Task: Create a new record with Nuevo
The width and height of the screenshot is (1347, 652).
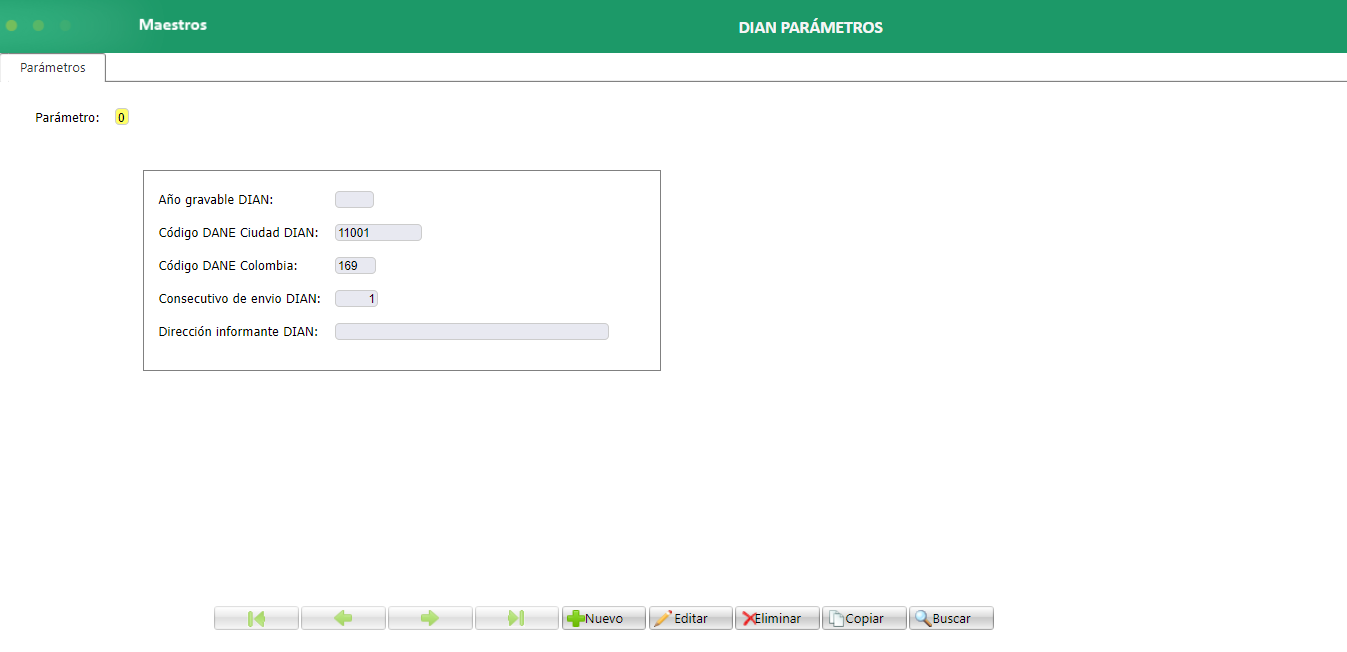Action: 604,618
